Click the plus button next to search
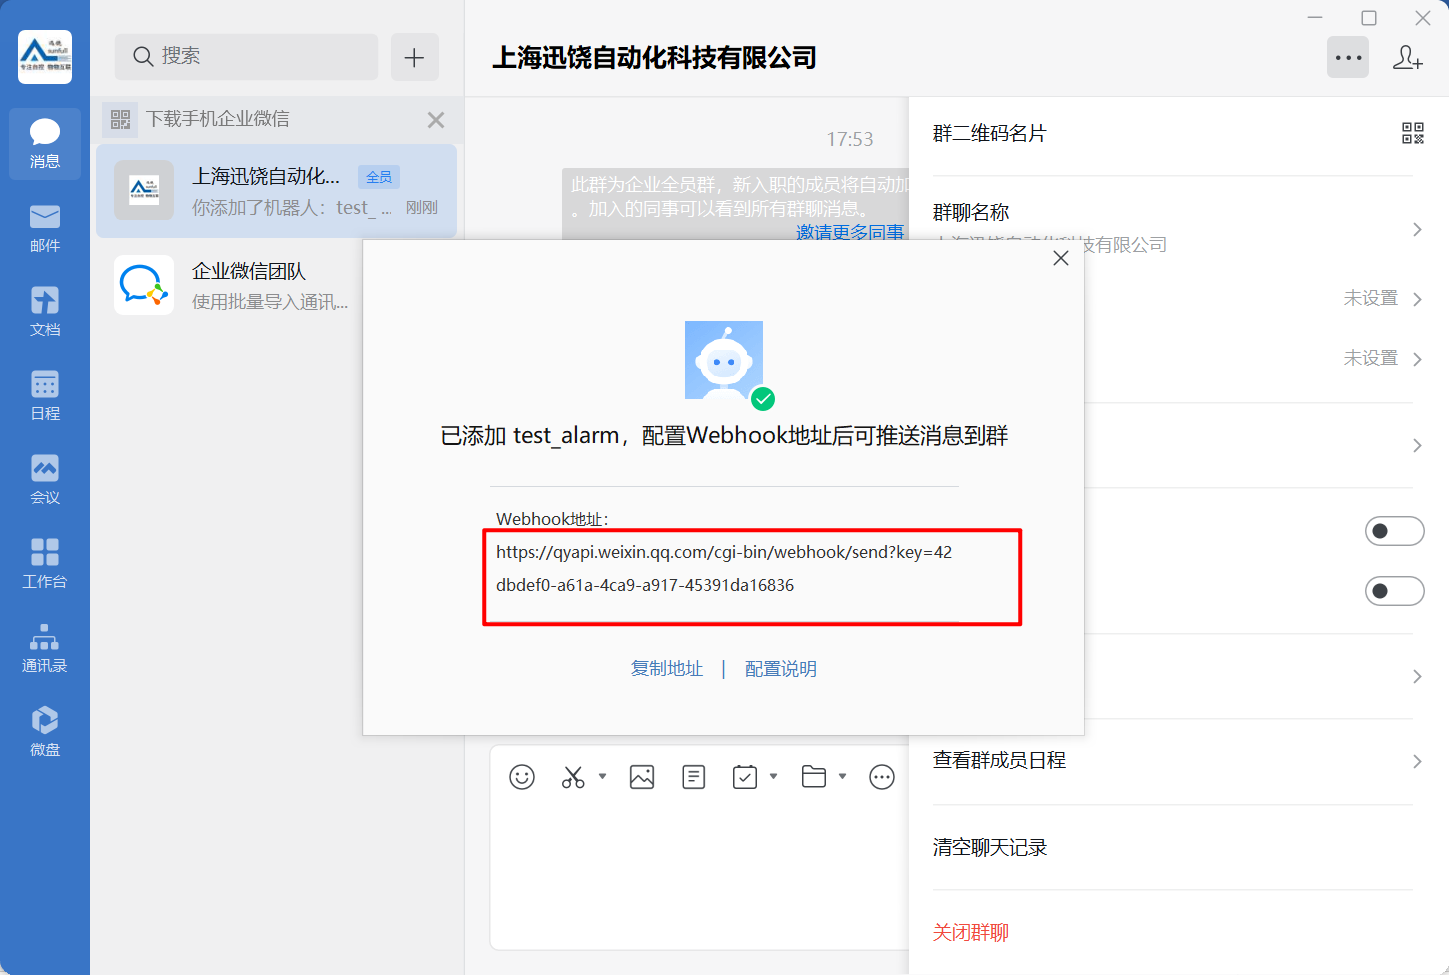The width and height of the screenshot is (1449, 975). tap(414, 57)
